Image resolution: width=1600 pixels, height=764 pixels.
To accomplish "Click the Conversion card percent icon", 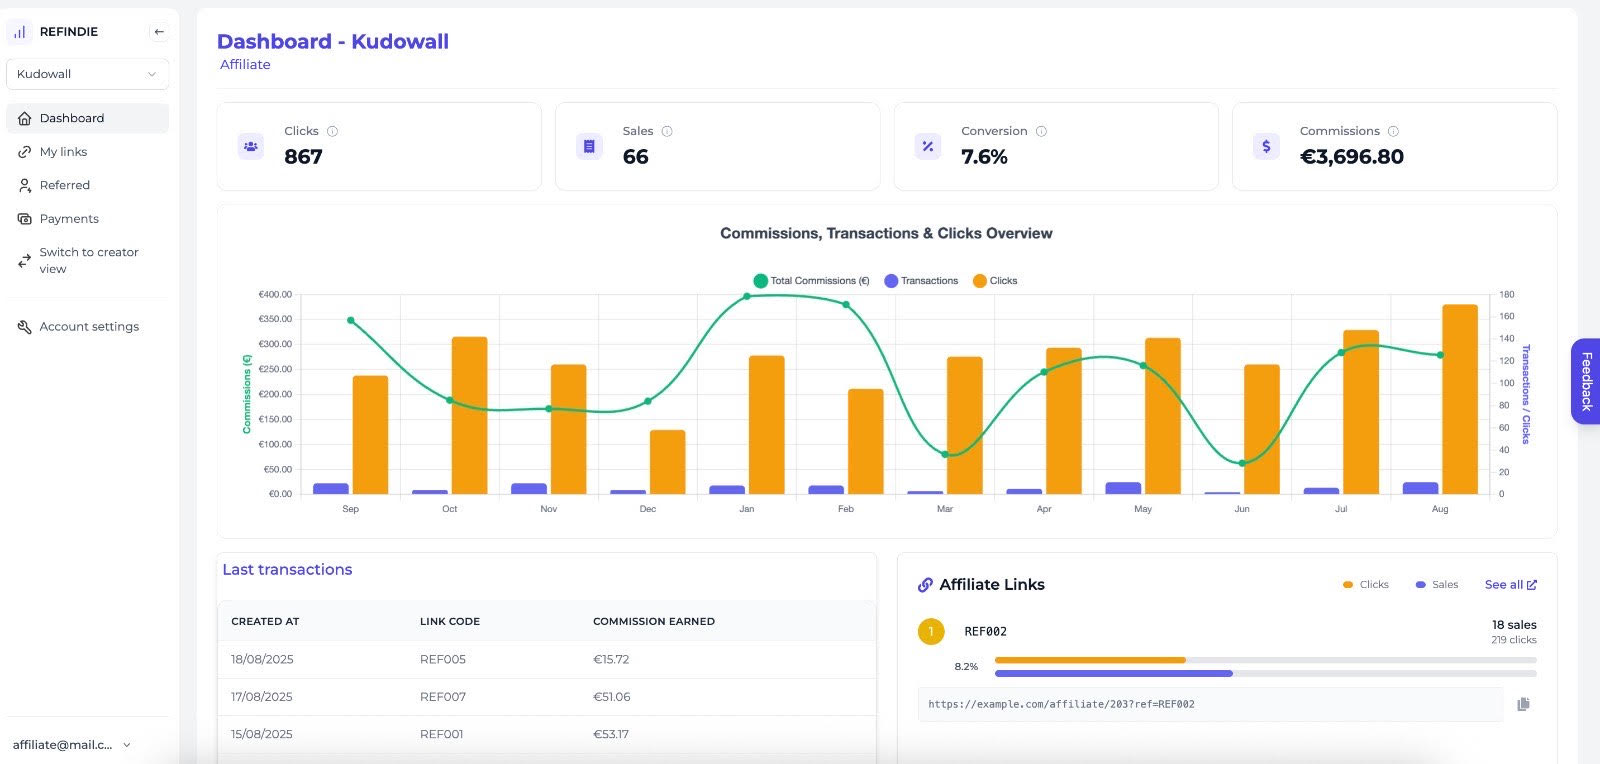I will pos(928,146).
